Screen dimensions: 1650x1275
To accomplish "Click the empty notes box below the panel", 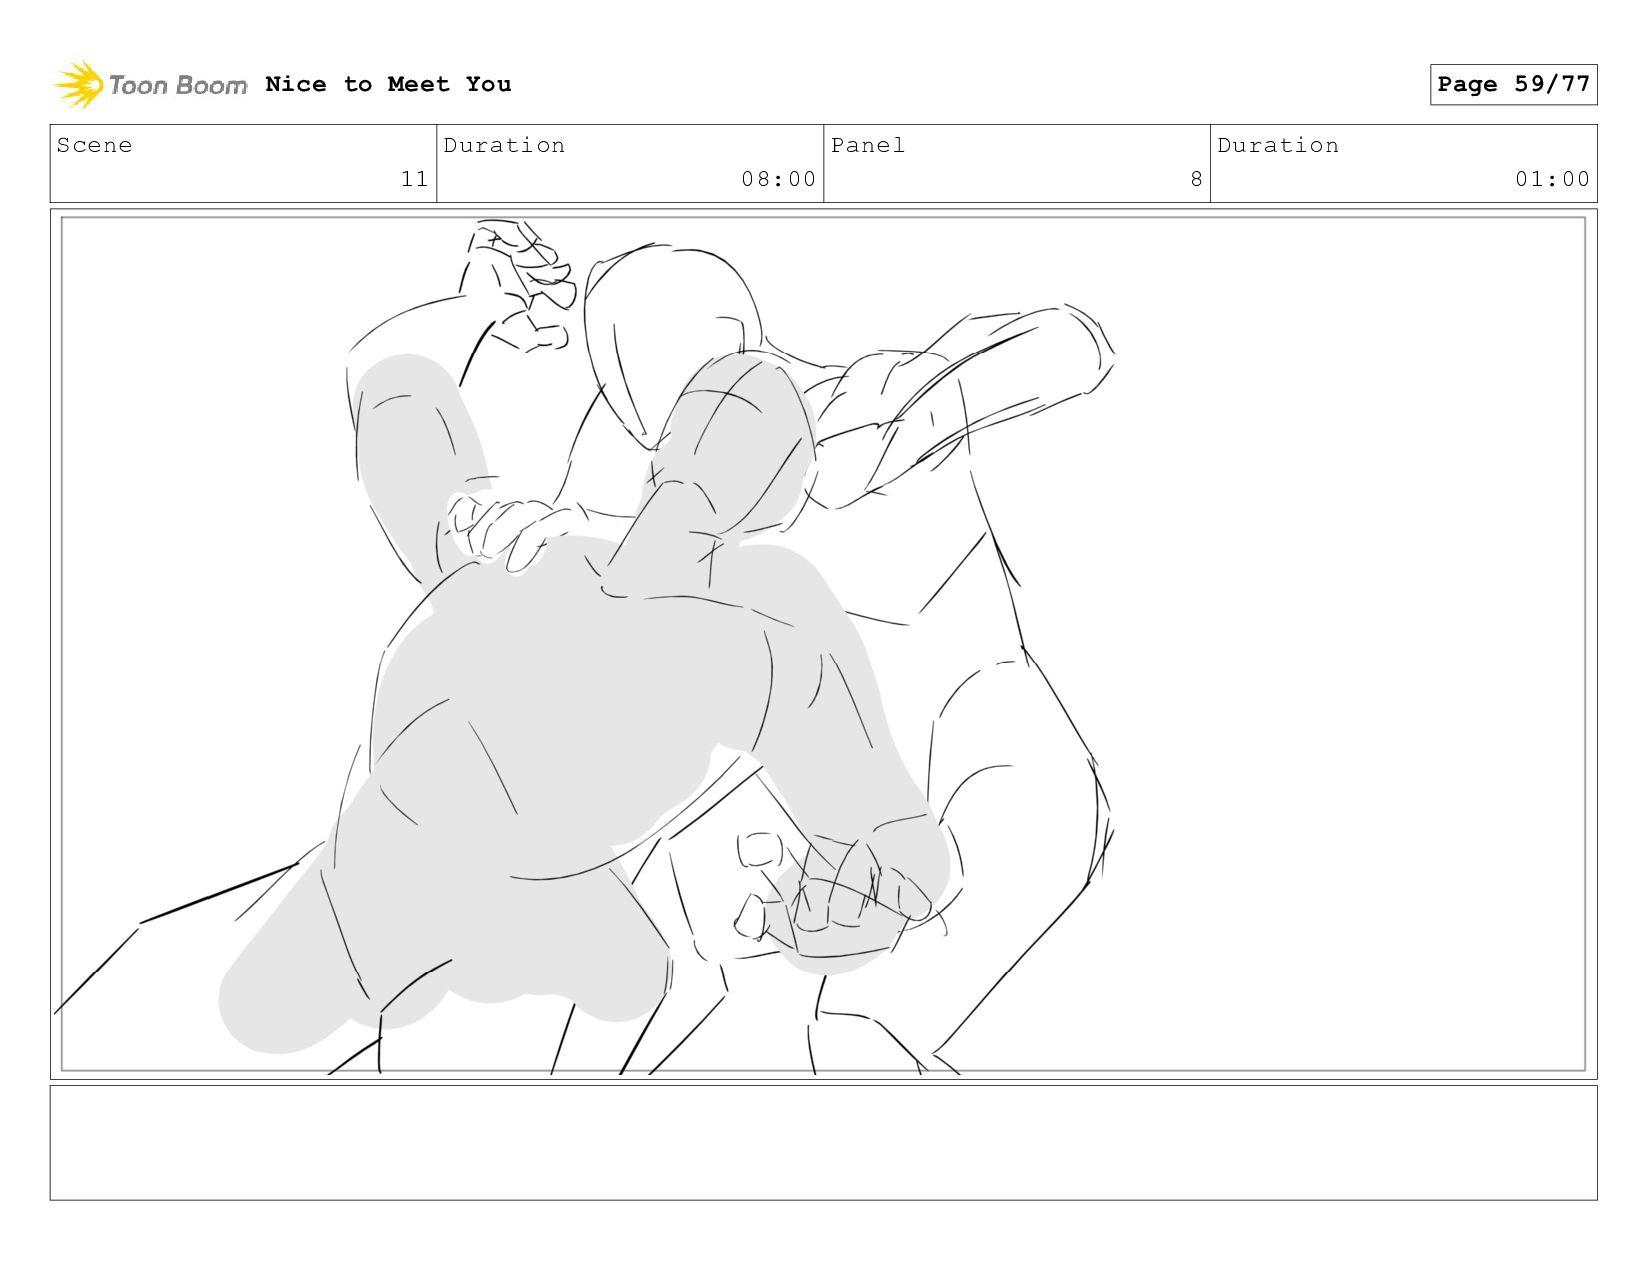I will click(823, 1143).
